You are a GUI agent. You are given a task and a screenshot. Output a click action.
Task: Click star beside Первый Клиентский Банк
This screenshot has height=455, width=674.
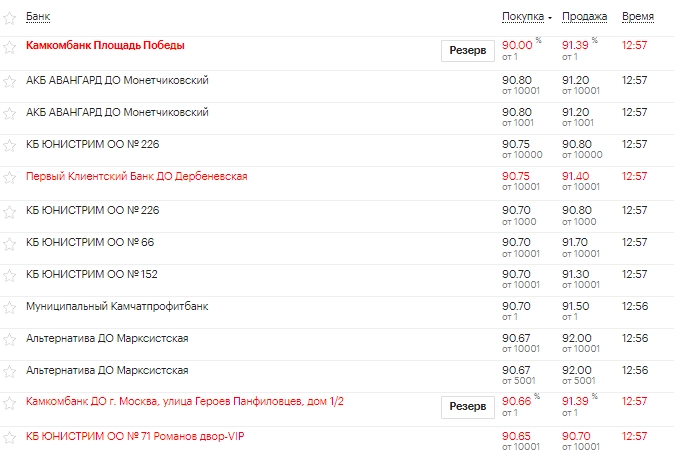(x=10, y=178)
